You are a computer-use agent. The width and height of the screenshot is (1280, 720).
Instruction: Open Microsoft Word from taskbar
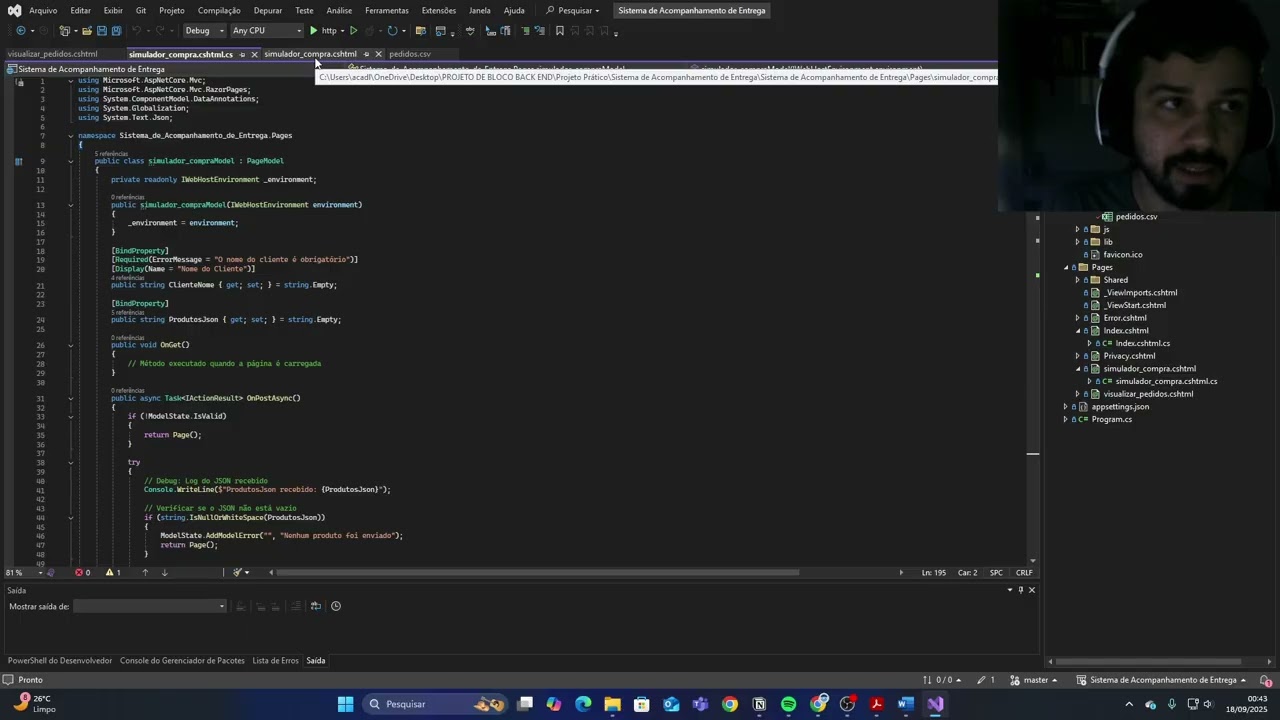pos(905,704)
